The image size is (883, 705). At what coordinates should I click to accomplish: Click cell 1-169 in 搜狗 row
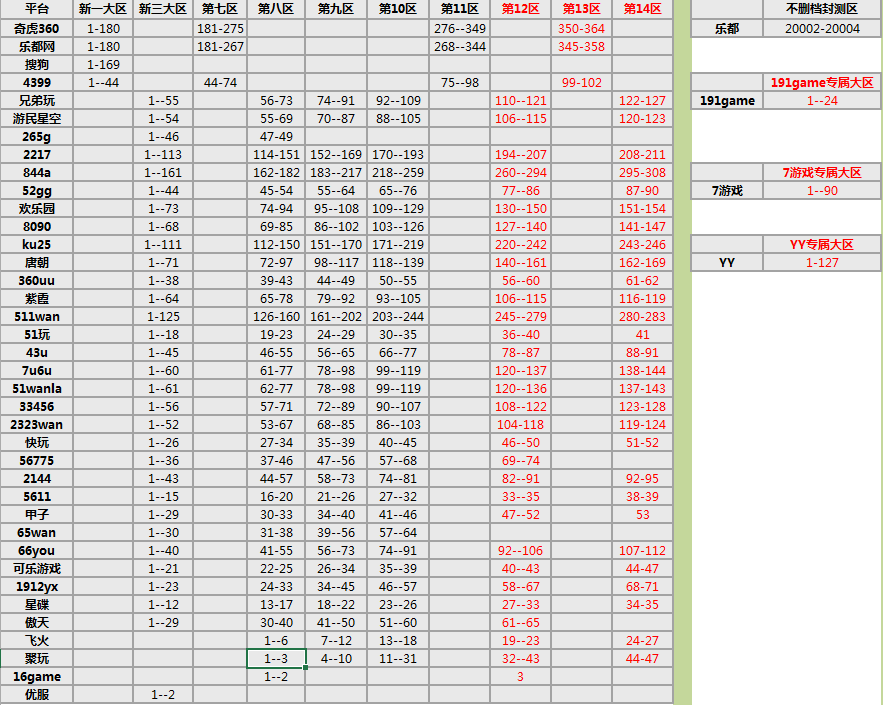(103, 64)
